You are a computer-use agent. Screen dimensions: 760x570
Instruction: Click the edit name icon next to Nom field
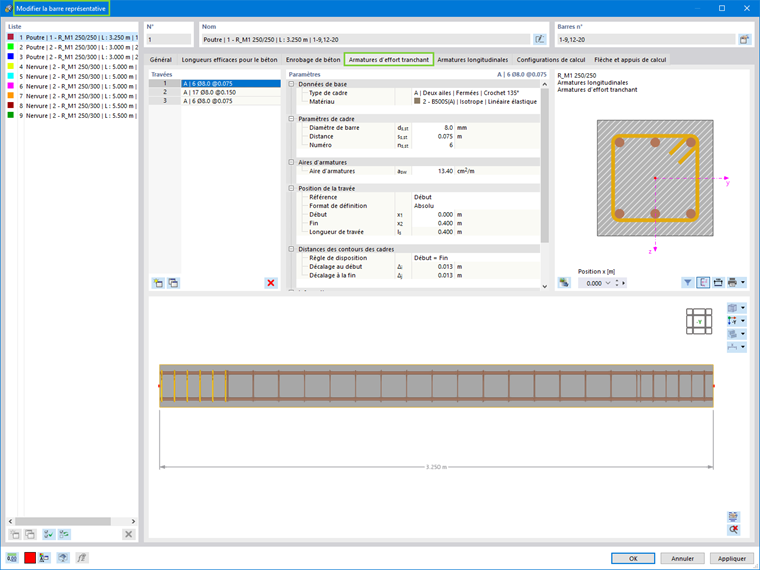(x=539, y=40)
